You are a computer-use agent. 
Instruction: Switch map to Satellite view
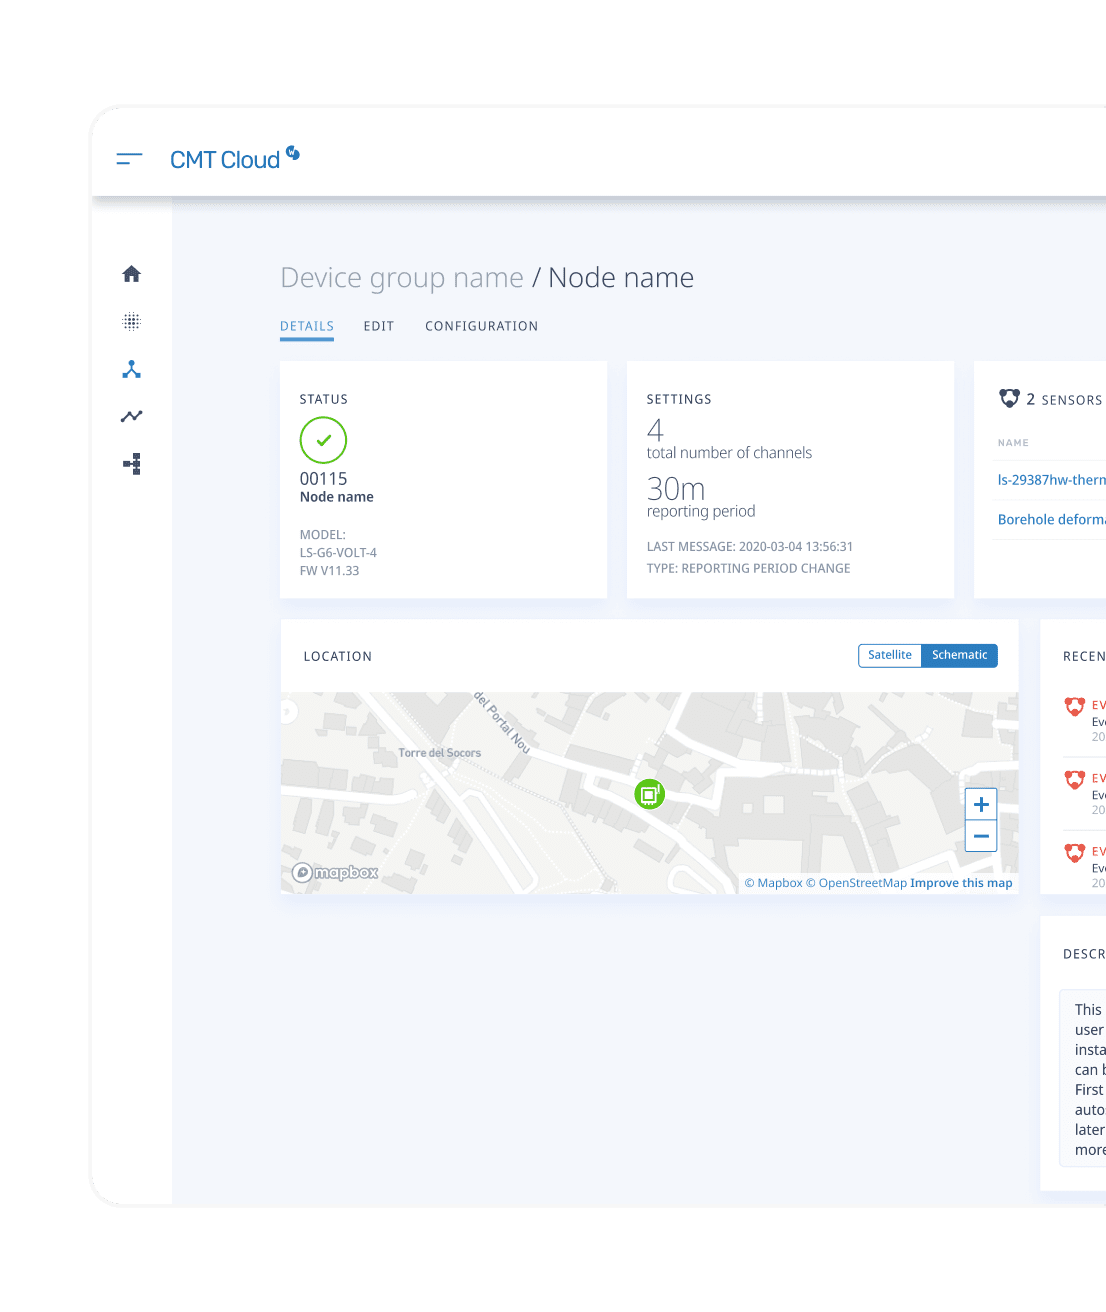tap(889, 655)
